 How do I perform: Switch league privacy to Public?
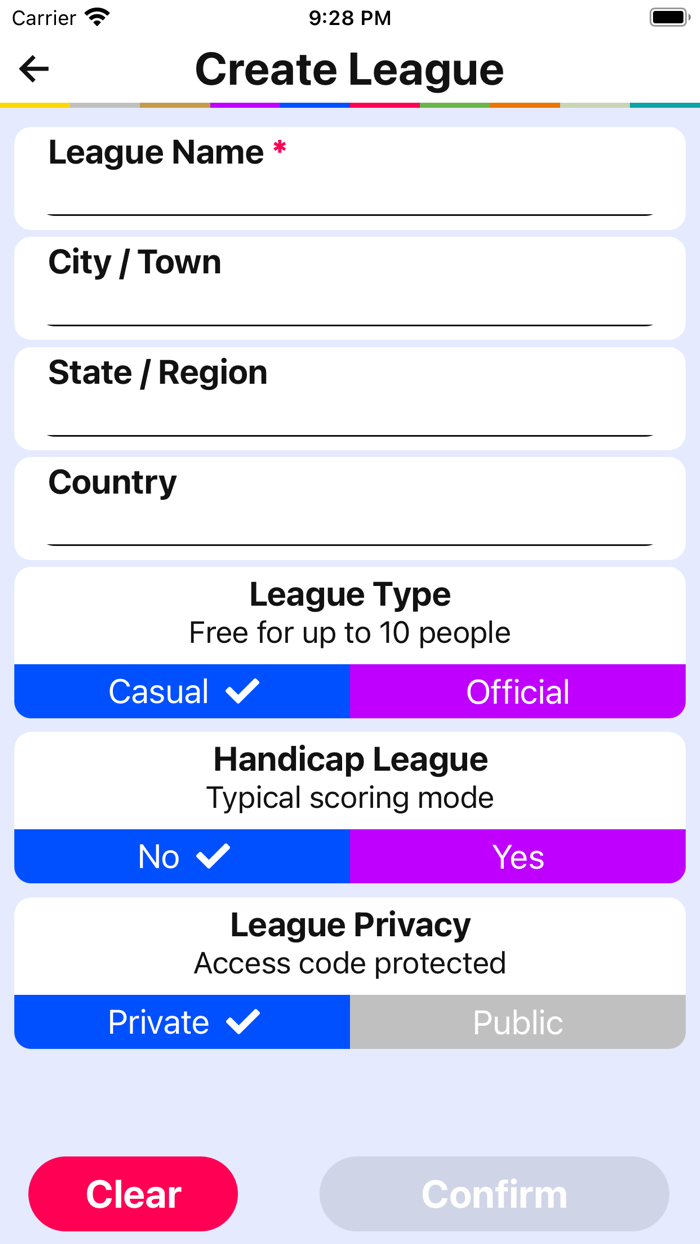point(517,1021)
